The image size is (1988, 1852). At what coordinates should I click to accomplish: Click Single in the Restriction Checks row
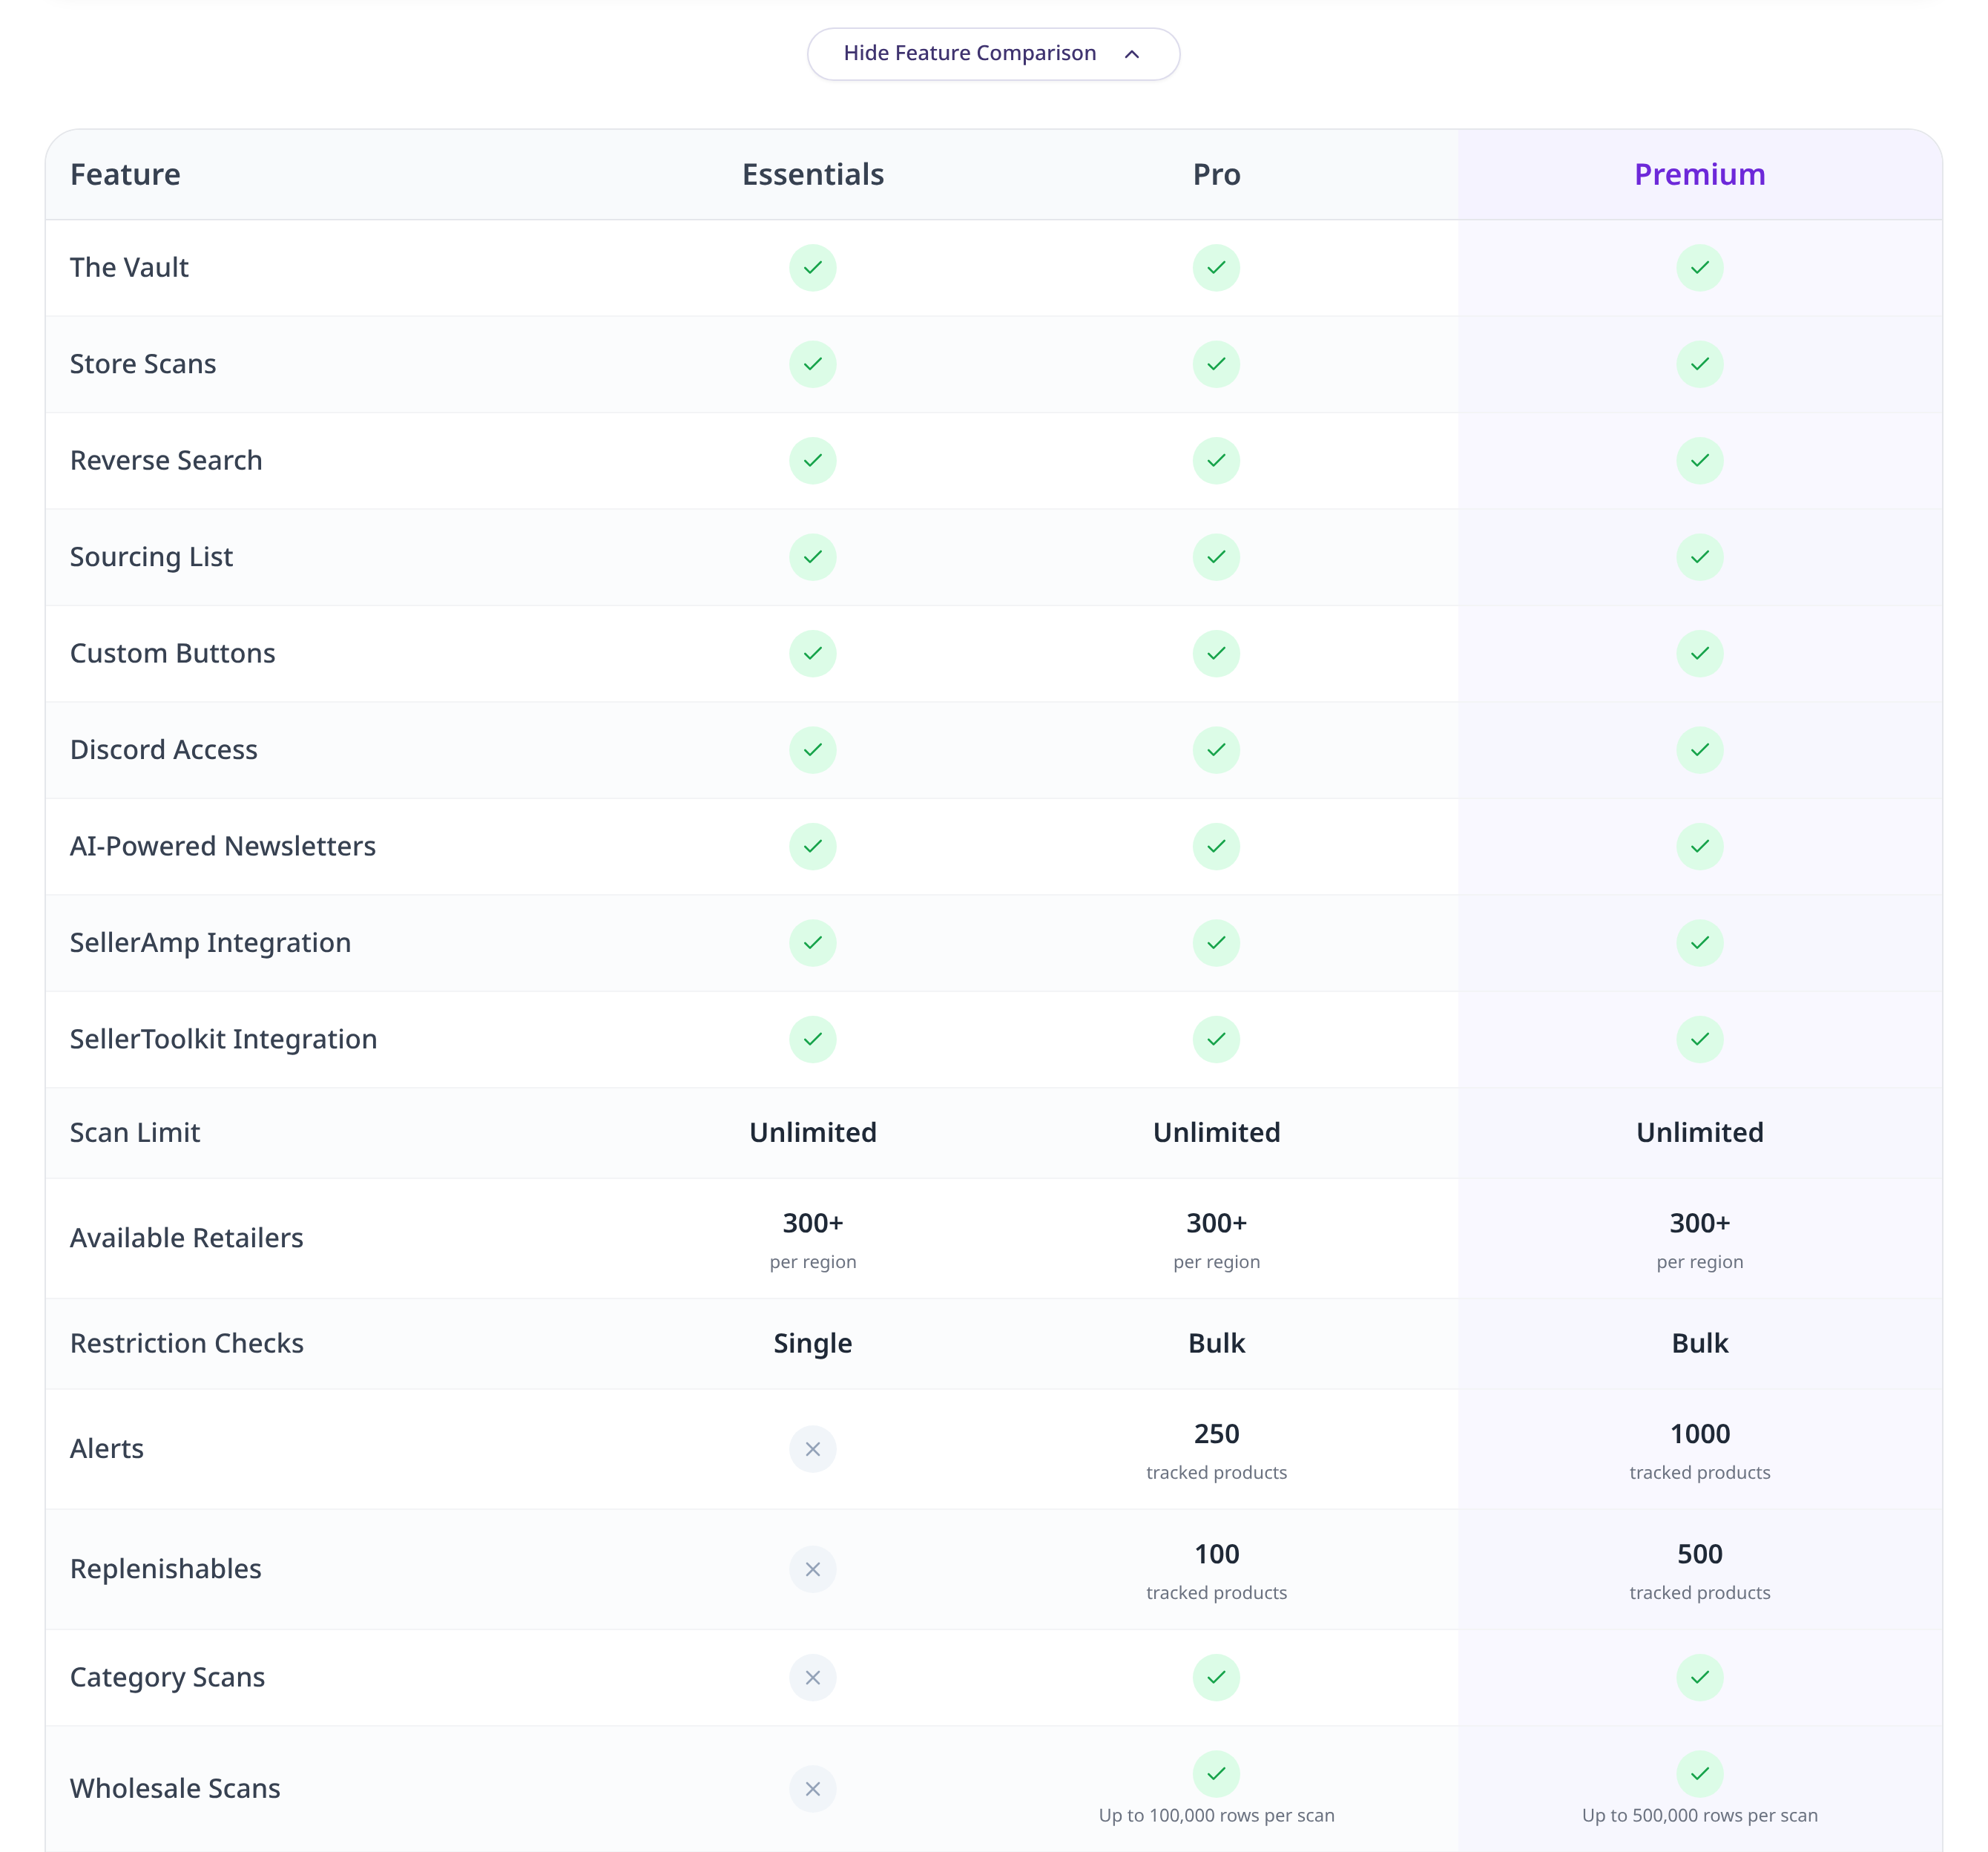click(x=813, y=1344)
